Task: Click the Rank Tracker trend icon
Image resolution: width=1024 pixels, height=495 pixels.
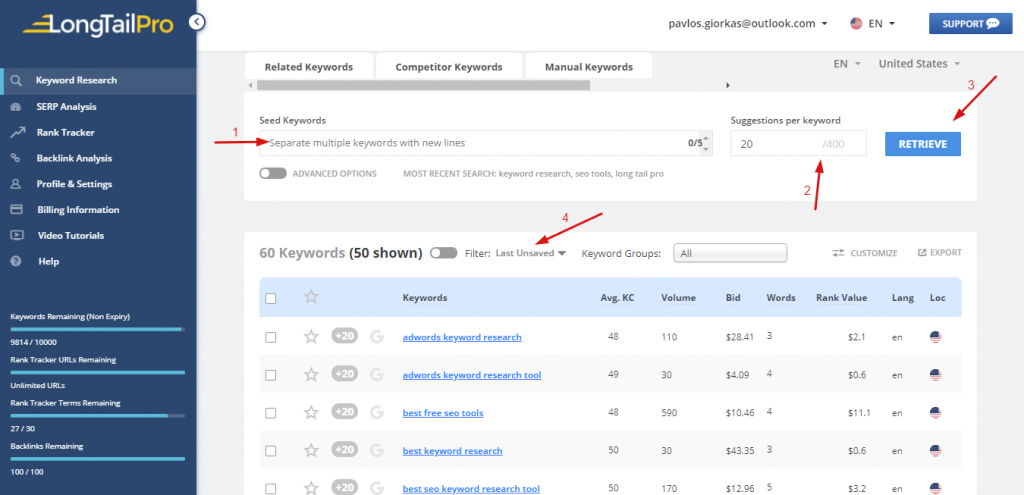Action: pyautogui.click(x=17, y=133)
